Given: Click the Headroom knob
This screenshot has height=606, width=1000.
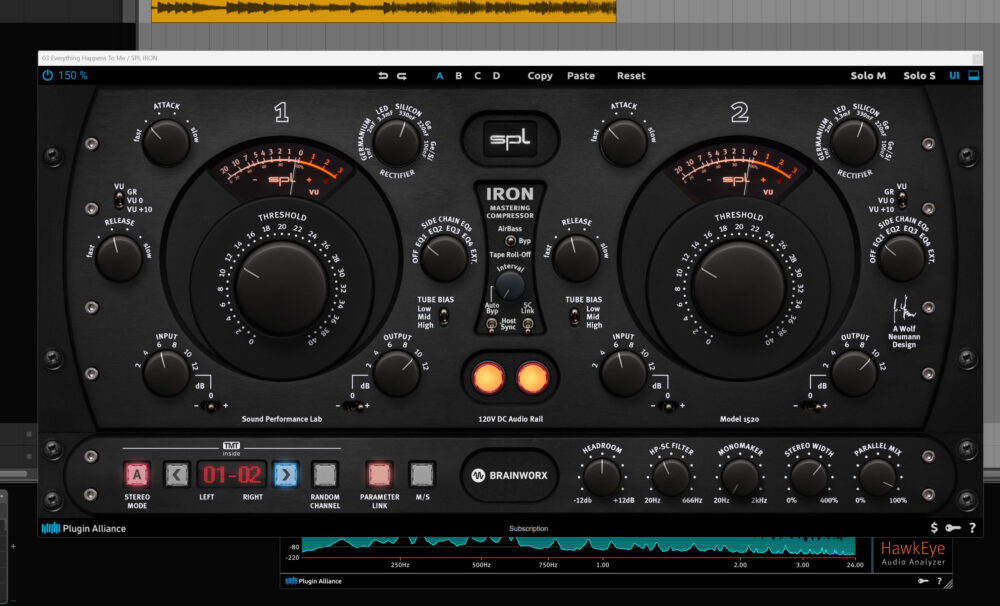Looking at the screenshot, I should [x=602, y=477].
